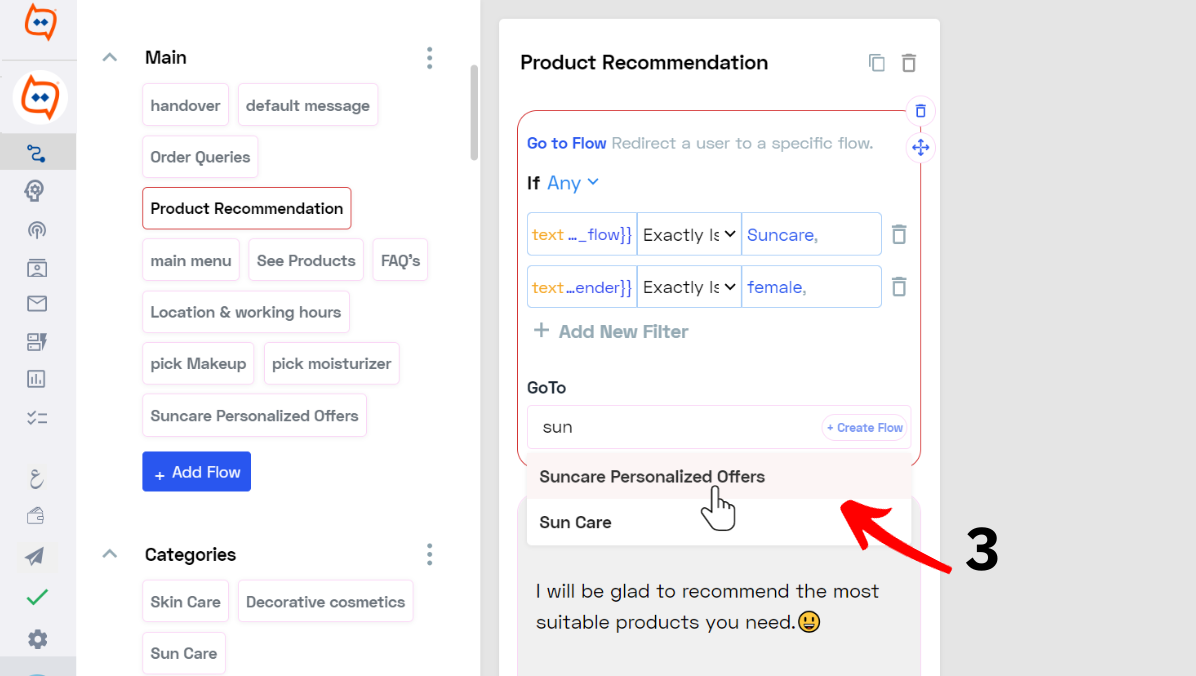Collapse the Main flows group
The width and height of the screenshot is (1196, 676).
click(110, 57)
